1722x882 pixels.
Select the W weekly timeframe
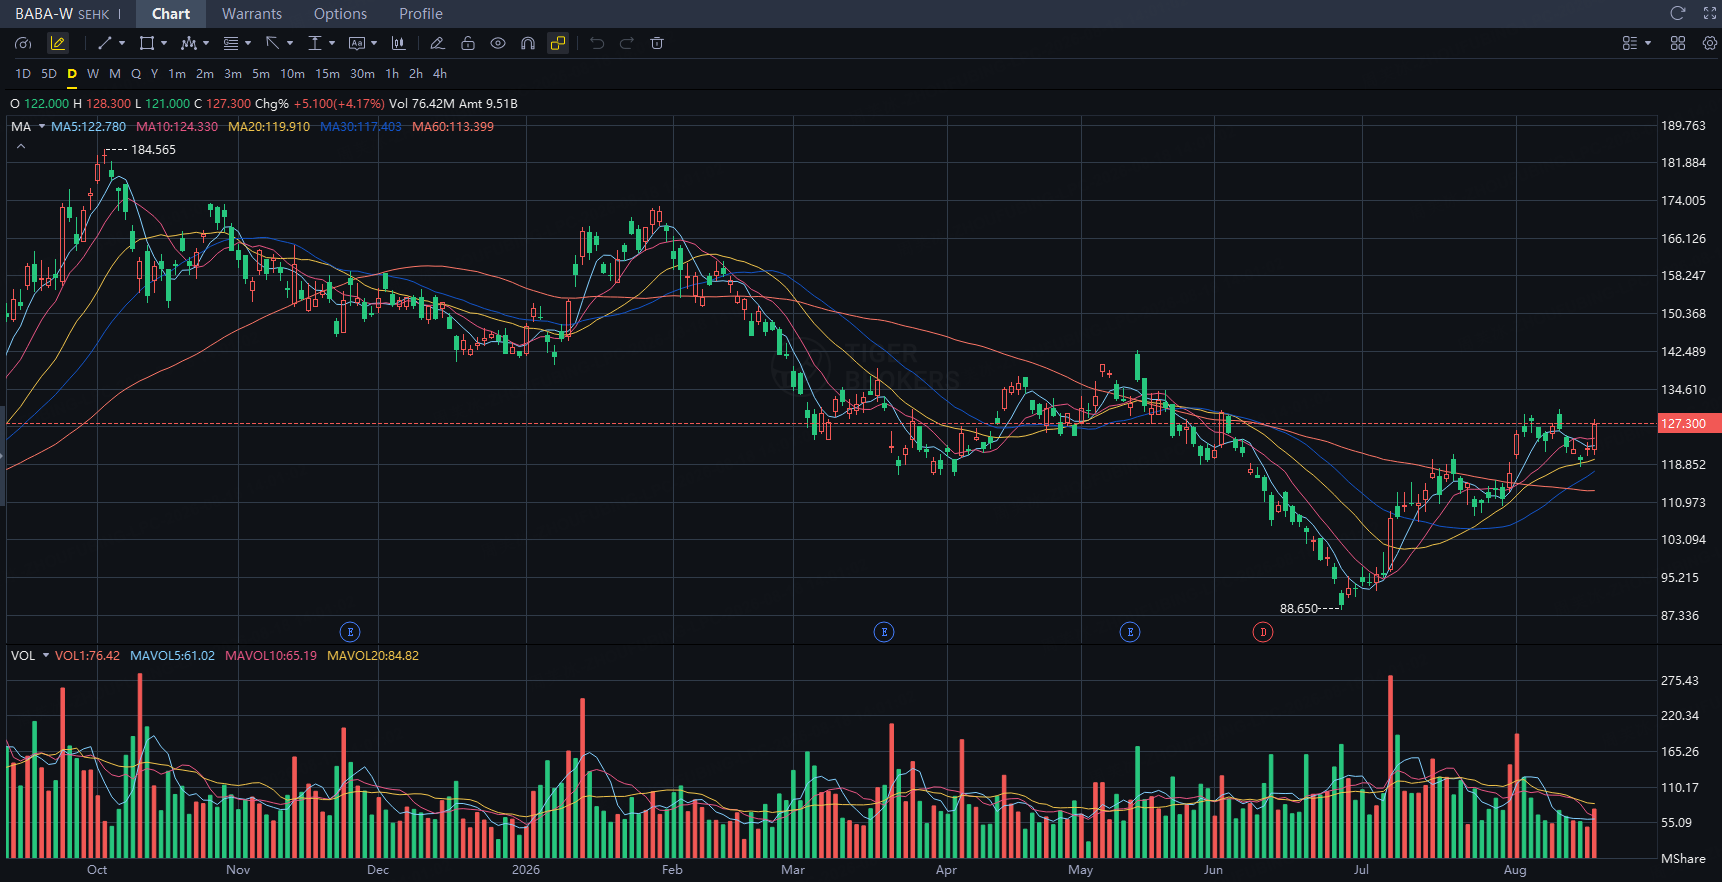pyautogui.click(x=93, y=74)
